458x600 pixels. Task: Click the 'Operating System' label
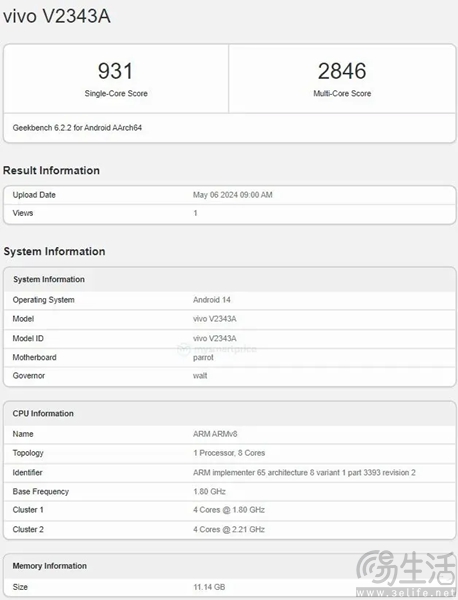tap(44, 300)
